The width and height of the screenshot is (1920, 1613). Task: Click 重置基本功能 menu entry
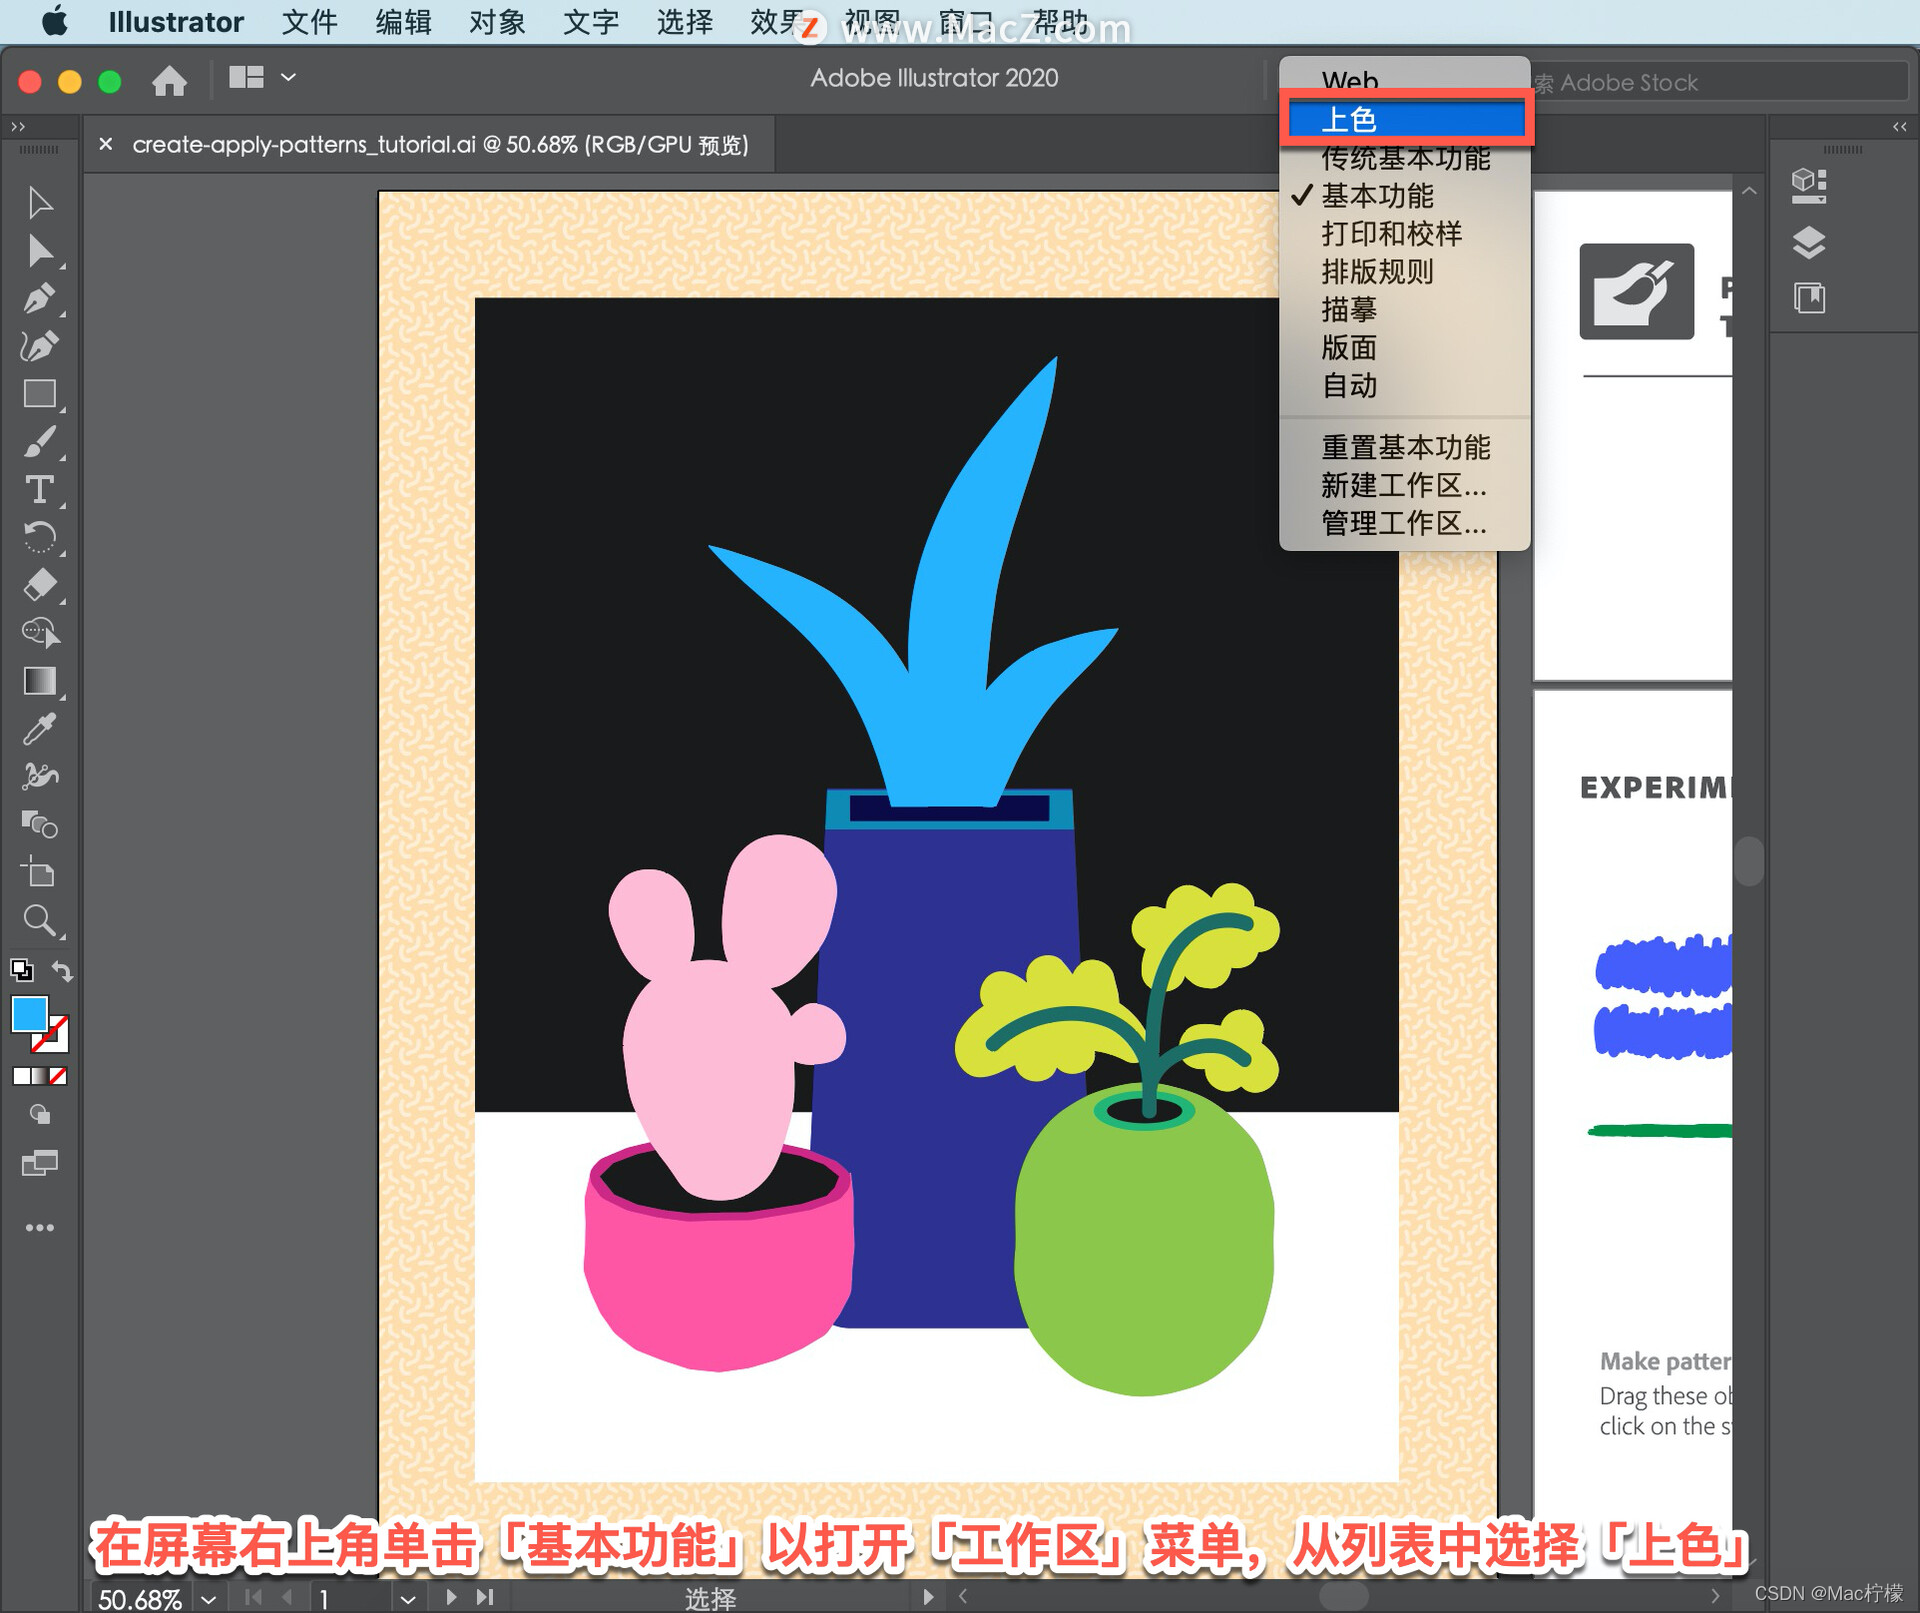(1404, 447)
